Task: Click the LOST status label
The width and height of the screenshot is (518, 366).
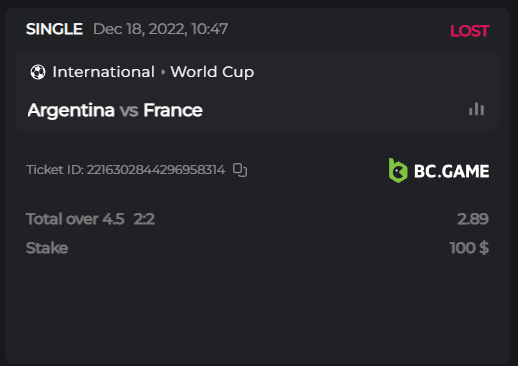Action: coord(470,31)
